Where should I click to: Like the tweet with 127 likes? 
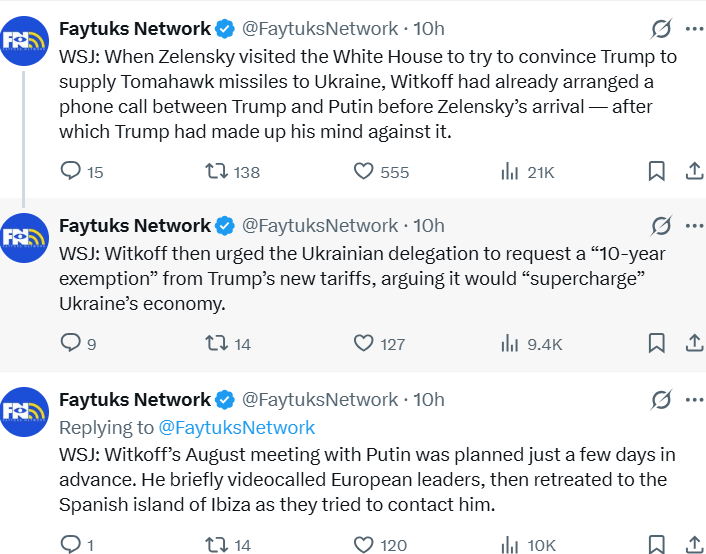click(x=365, y=343)
